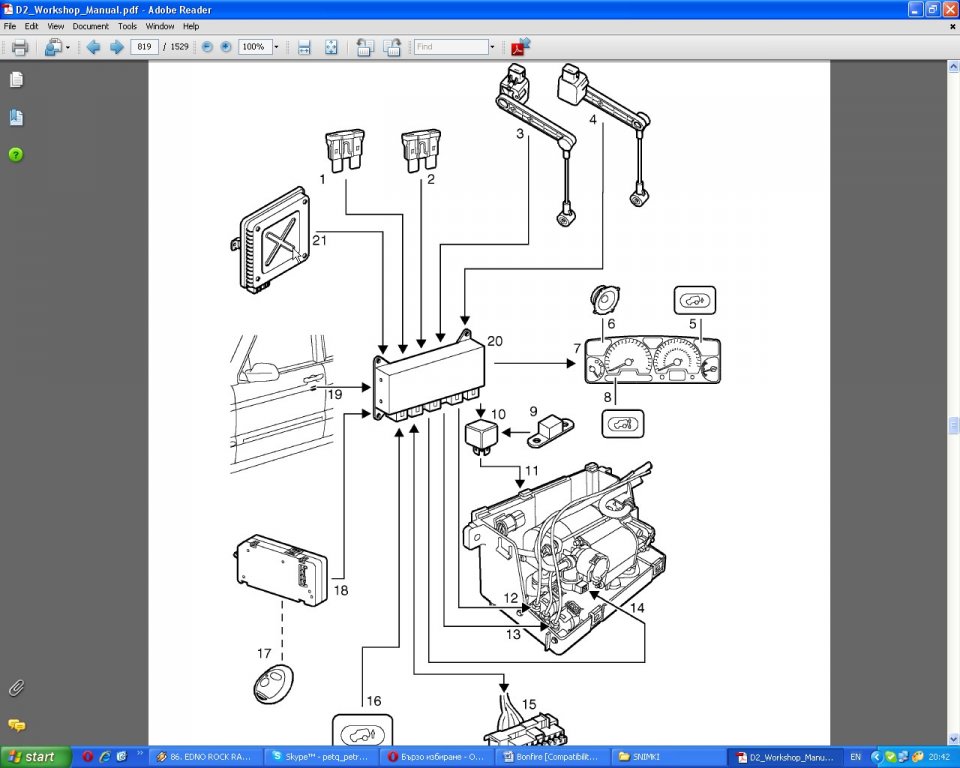This screenshot has height=768, width=960.
Task: Open the Tools menu
Action: (x=127, y=26)
